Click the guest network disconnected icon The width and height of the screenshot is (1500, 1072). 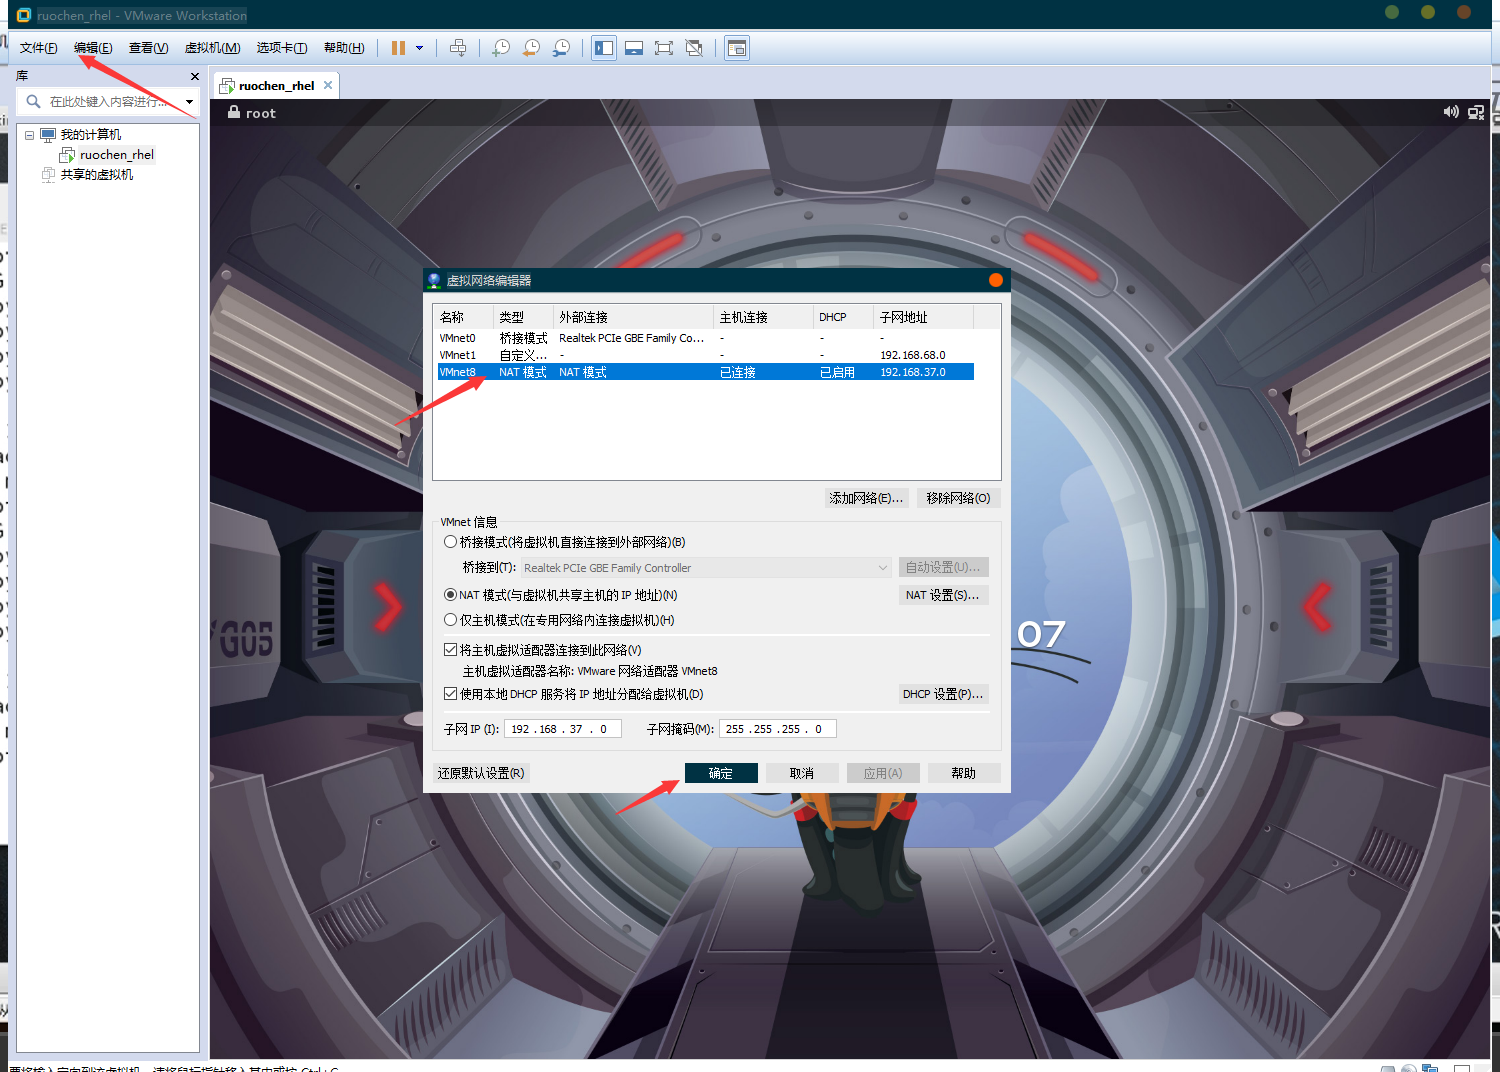[1476, 112]
